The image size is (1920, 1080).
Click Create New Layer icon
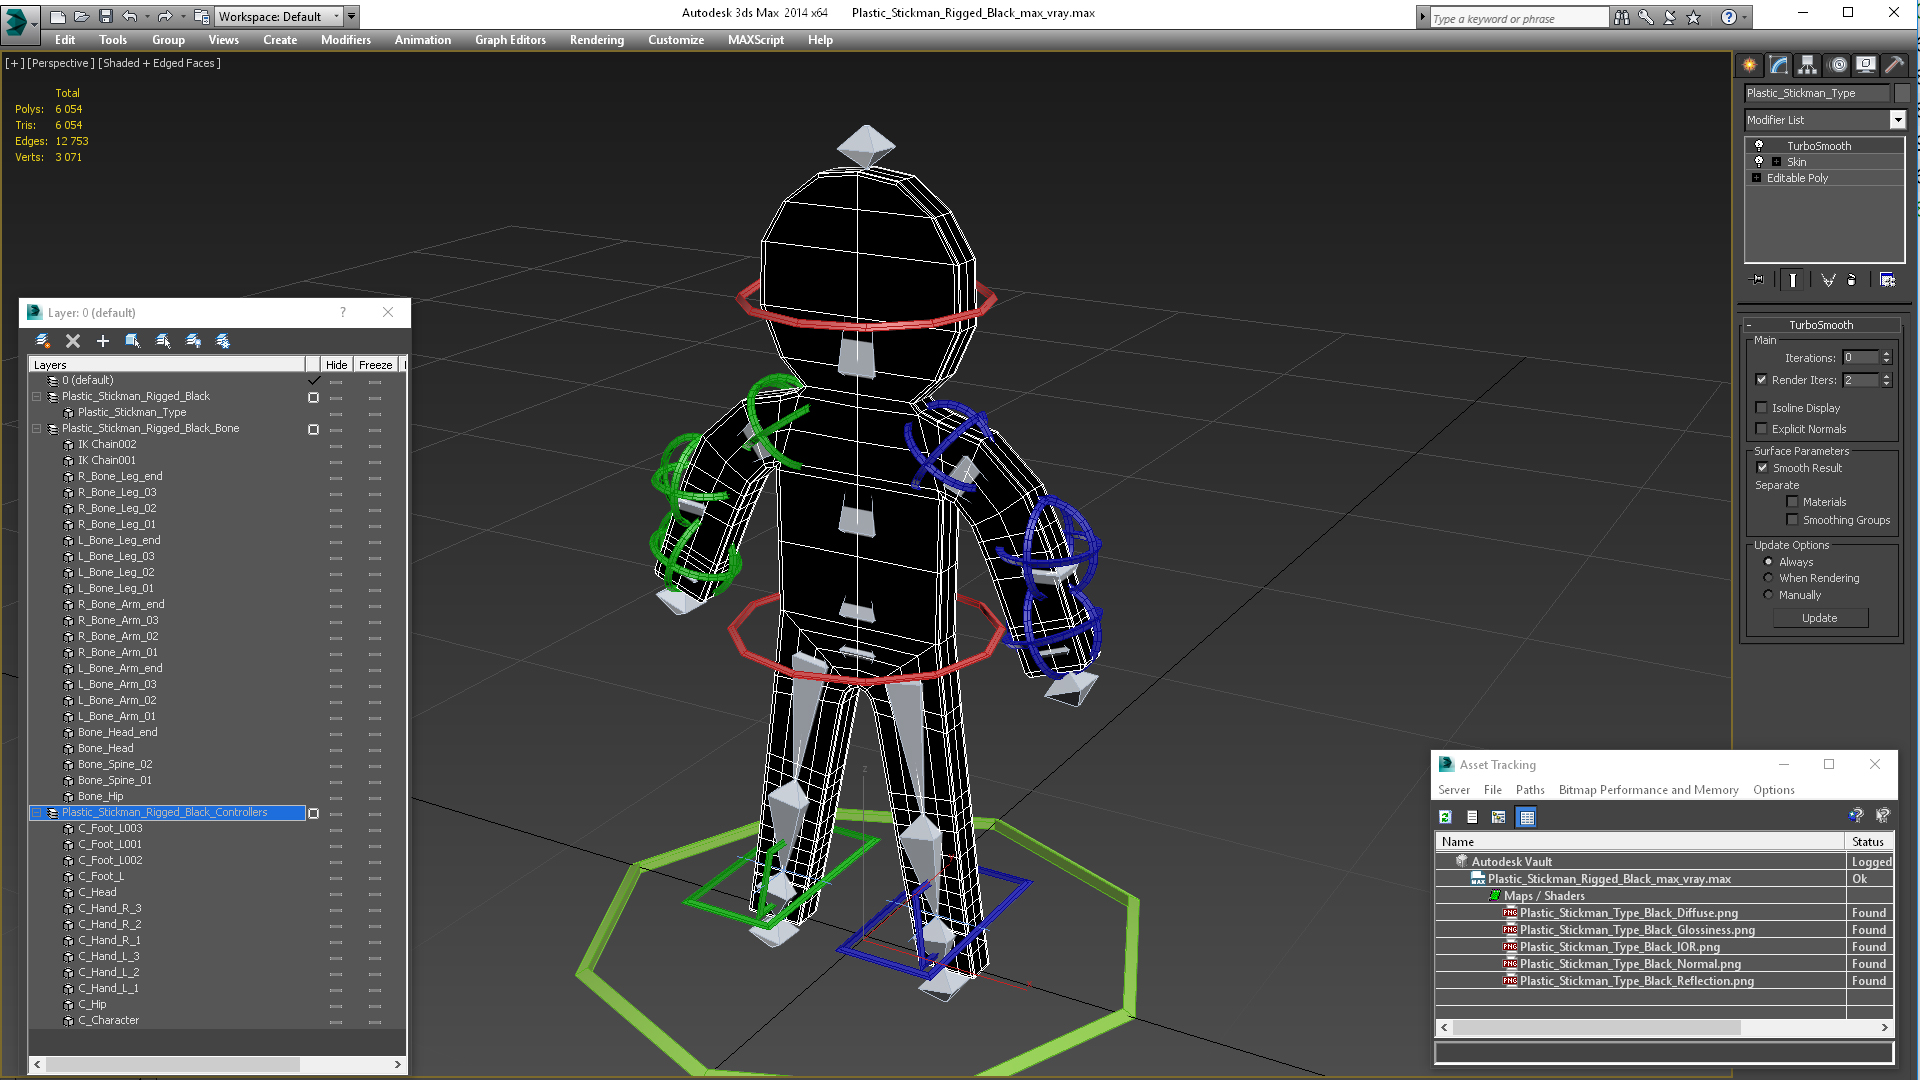click(43, 341)
